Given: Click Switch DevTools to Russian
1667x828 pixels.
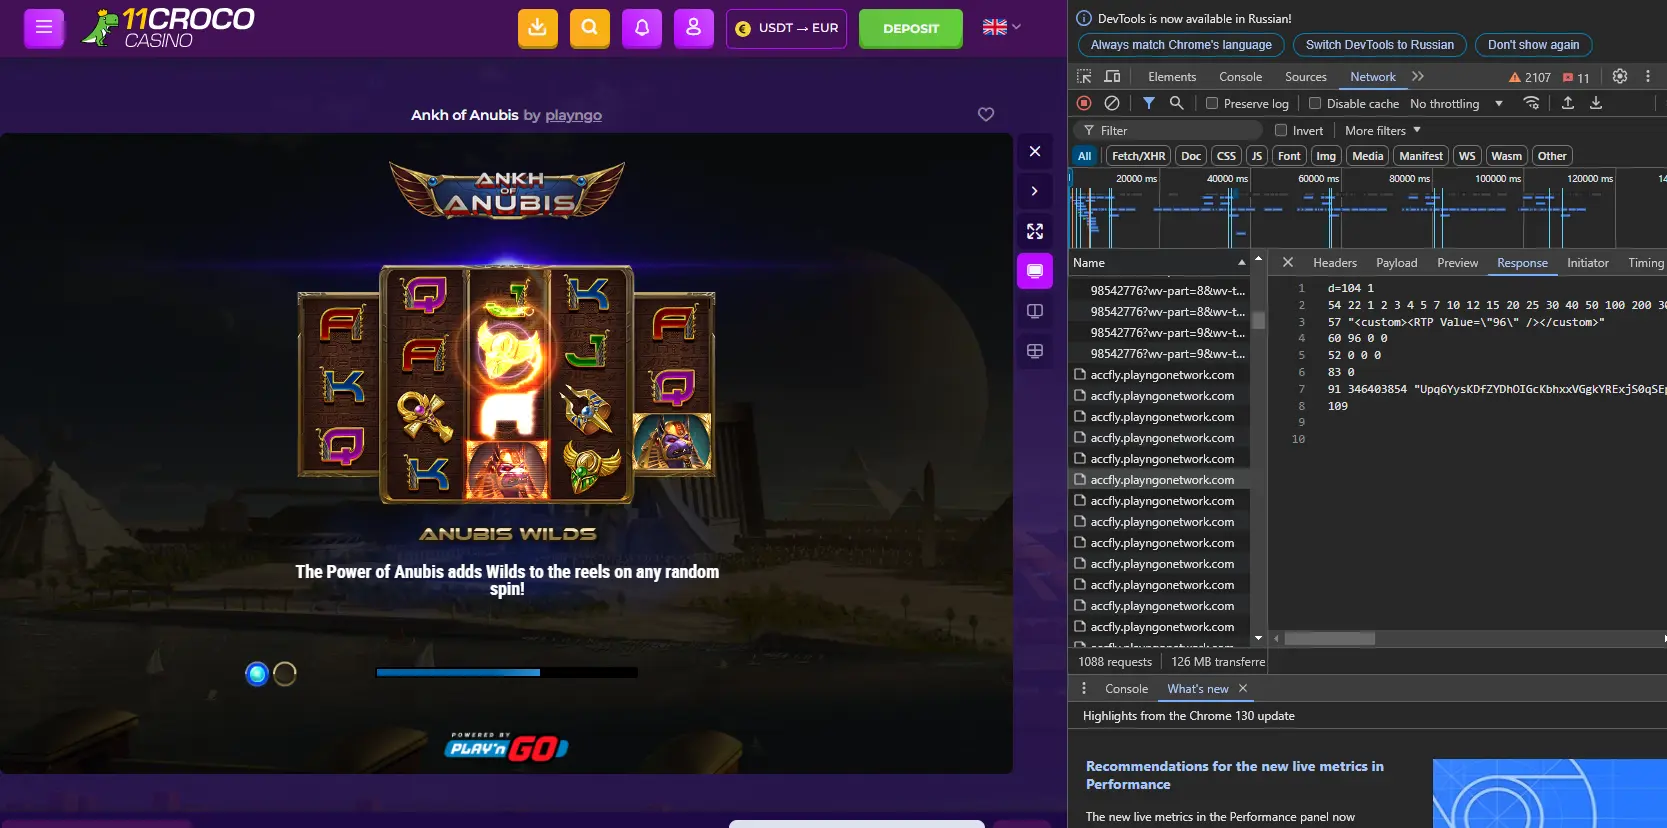Looking at the screenshot, I should pos(1380,45).
